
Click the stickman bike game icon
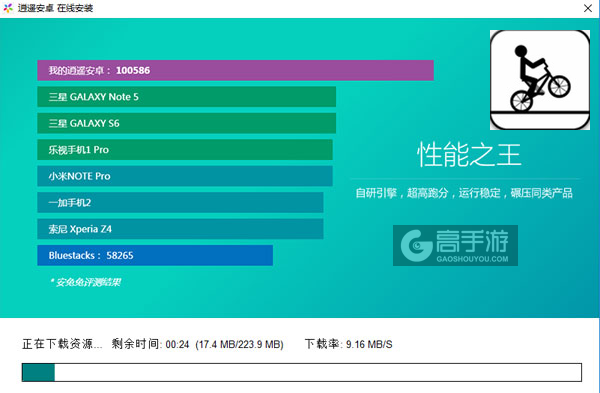point(540,80)
